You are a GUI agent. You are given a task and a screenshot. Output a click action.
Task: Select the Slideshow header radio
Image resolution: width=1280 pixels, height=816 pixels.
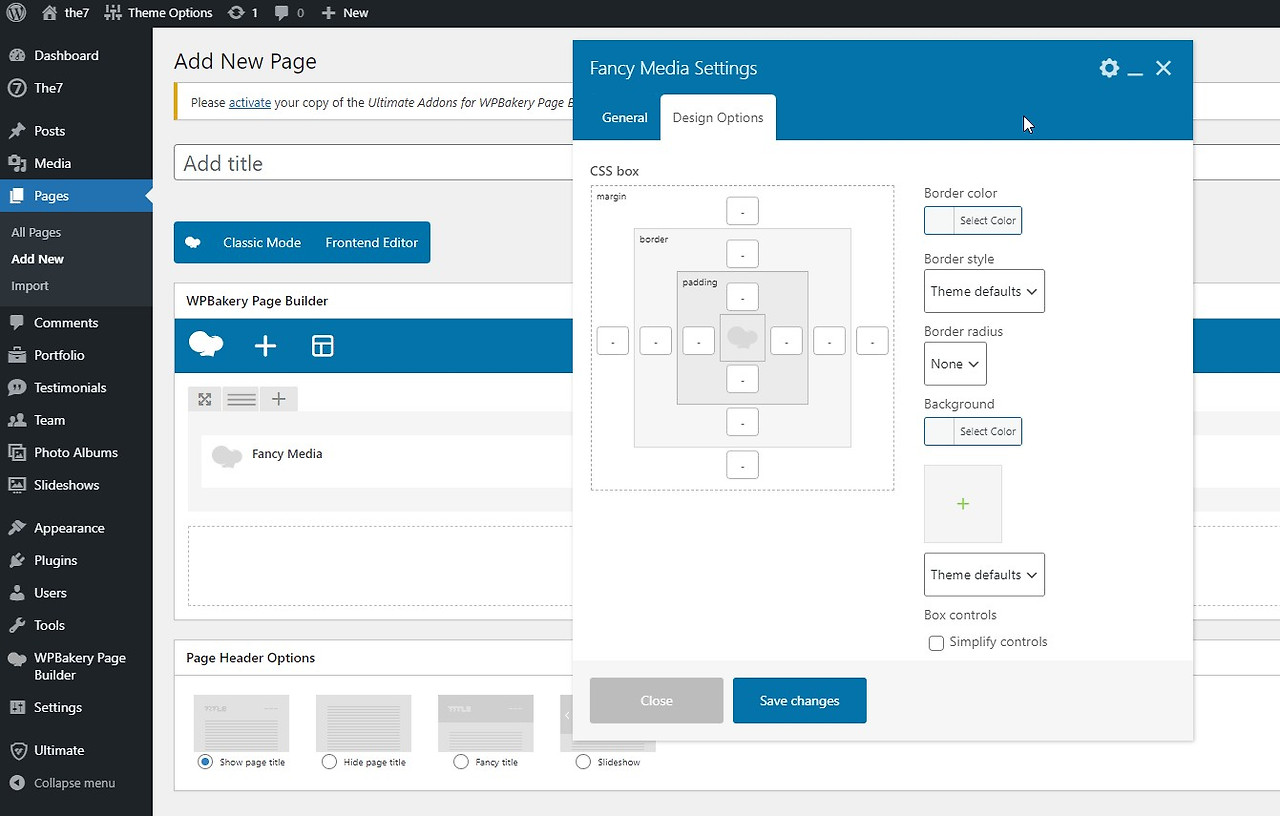point(583,762)
